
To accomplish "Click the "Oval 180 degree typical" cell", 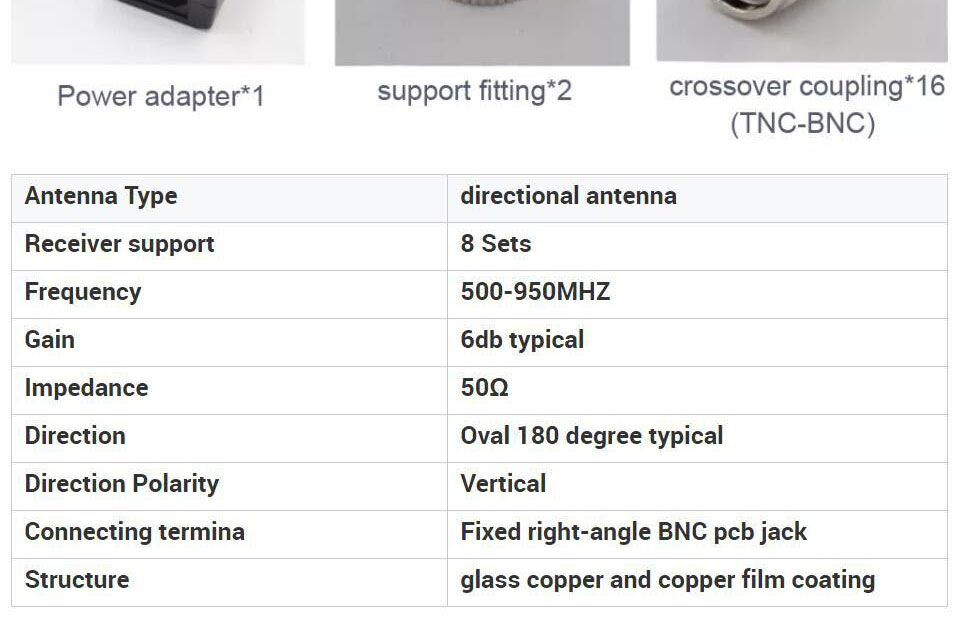I will (591, 436).
